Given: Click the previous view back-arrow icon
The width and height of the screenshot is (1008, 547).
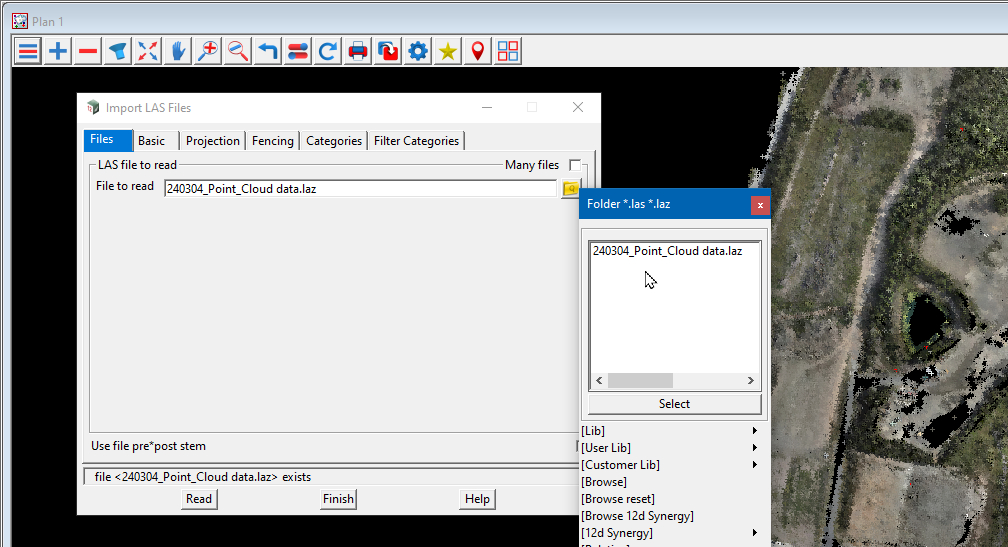Looking at the screenshot, I should [267, 51].
